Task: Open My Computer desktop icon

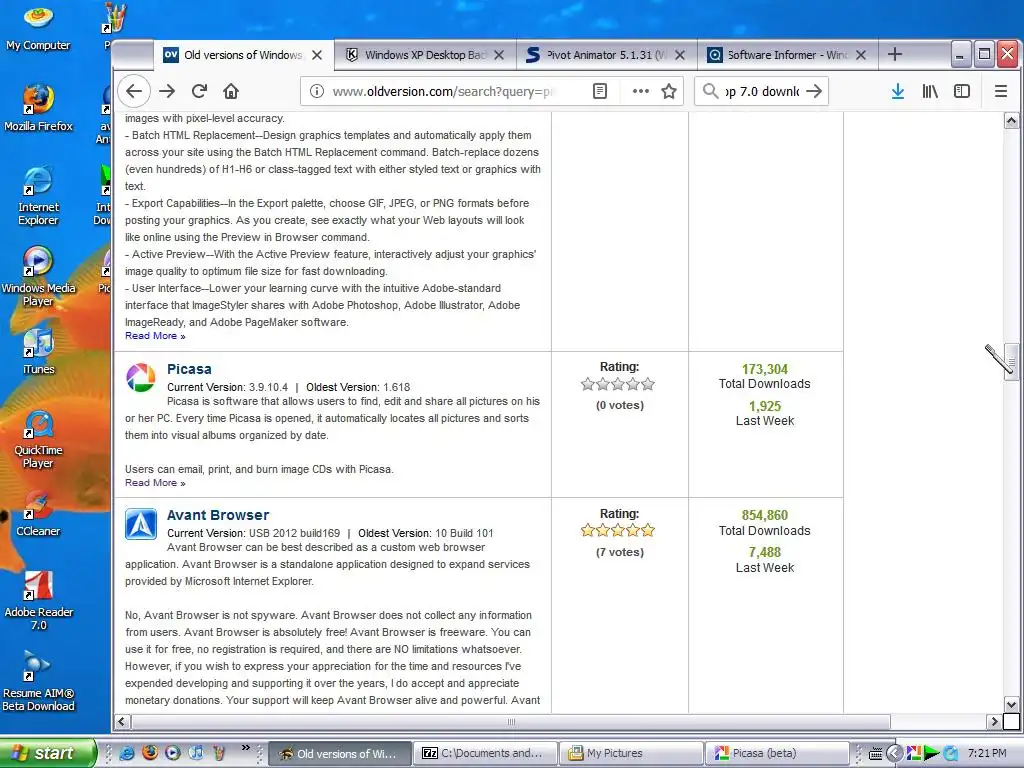Action: (x=39, y=29)
